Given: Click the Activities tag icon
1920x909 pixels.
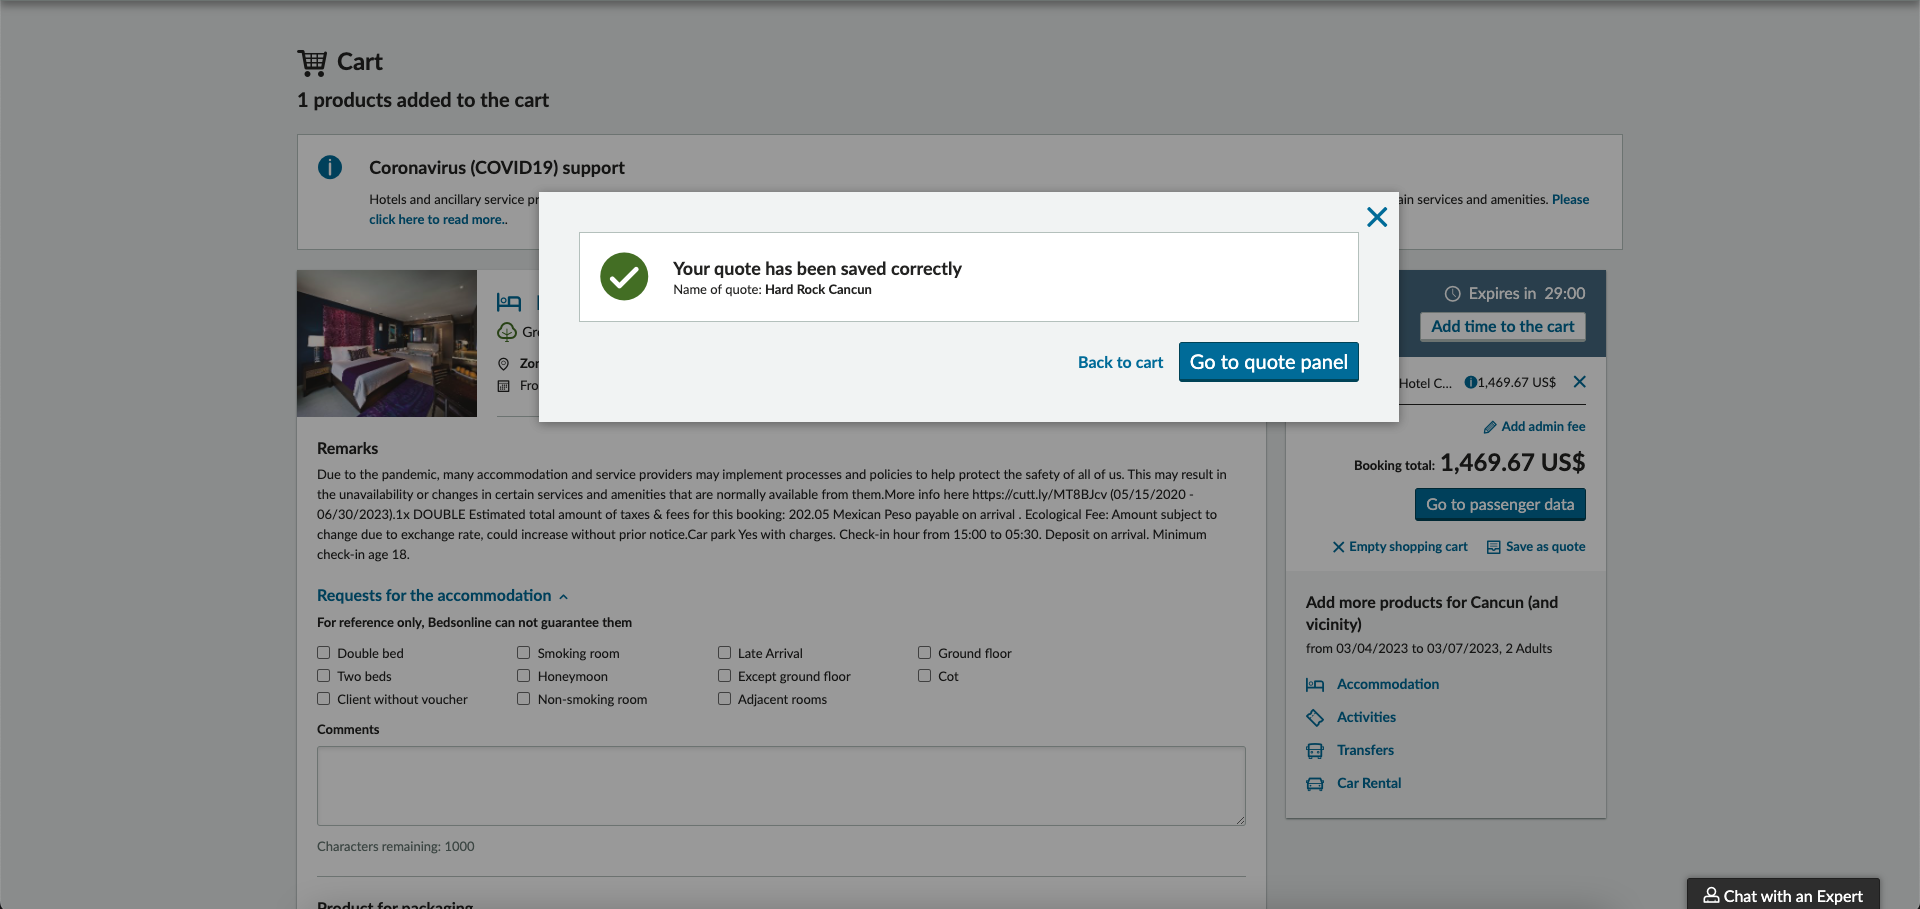Looking at the screenshot, I should [1315, 718].
